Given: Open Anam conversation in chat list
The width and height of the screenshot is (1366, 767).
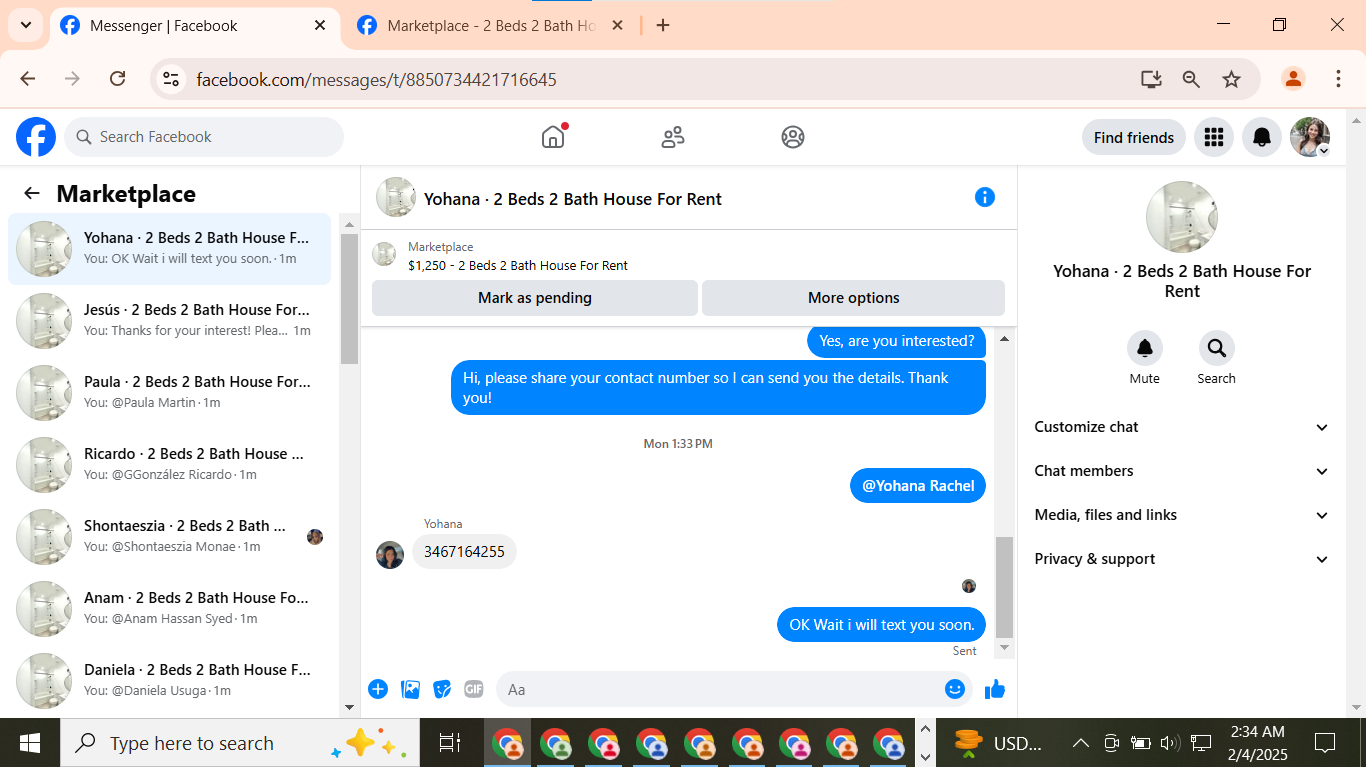Looking at the screenshot, I should [x=170, y=609].
